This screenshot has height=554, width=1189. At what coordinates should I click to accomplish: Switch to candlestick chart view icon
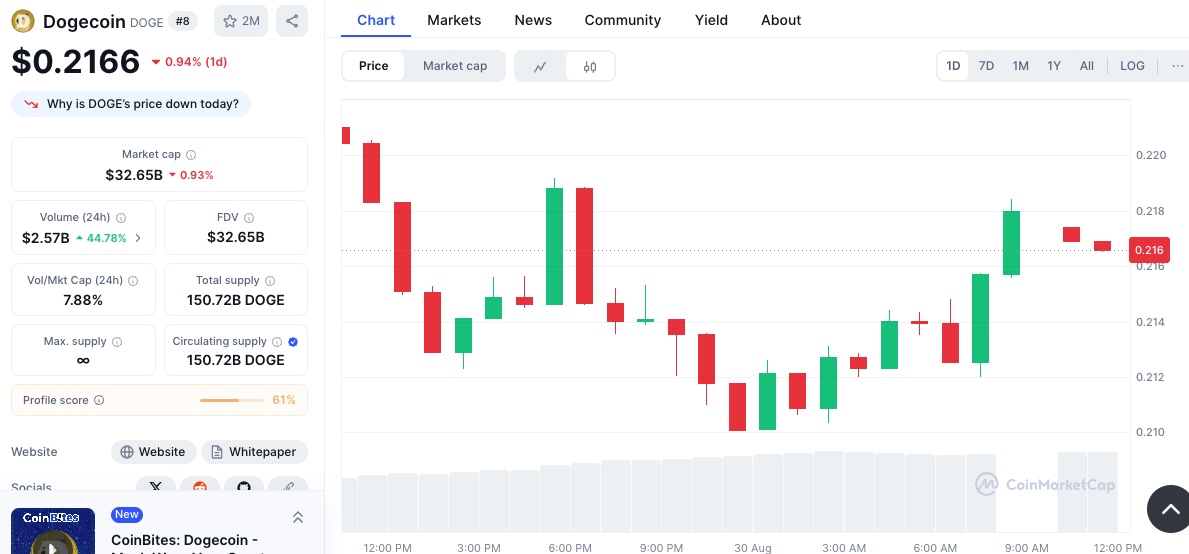pos(590,67)
